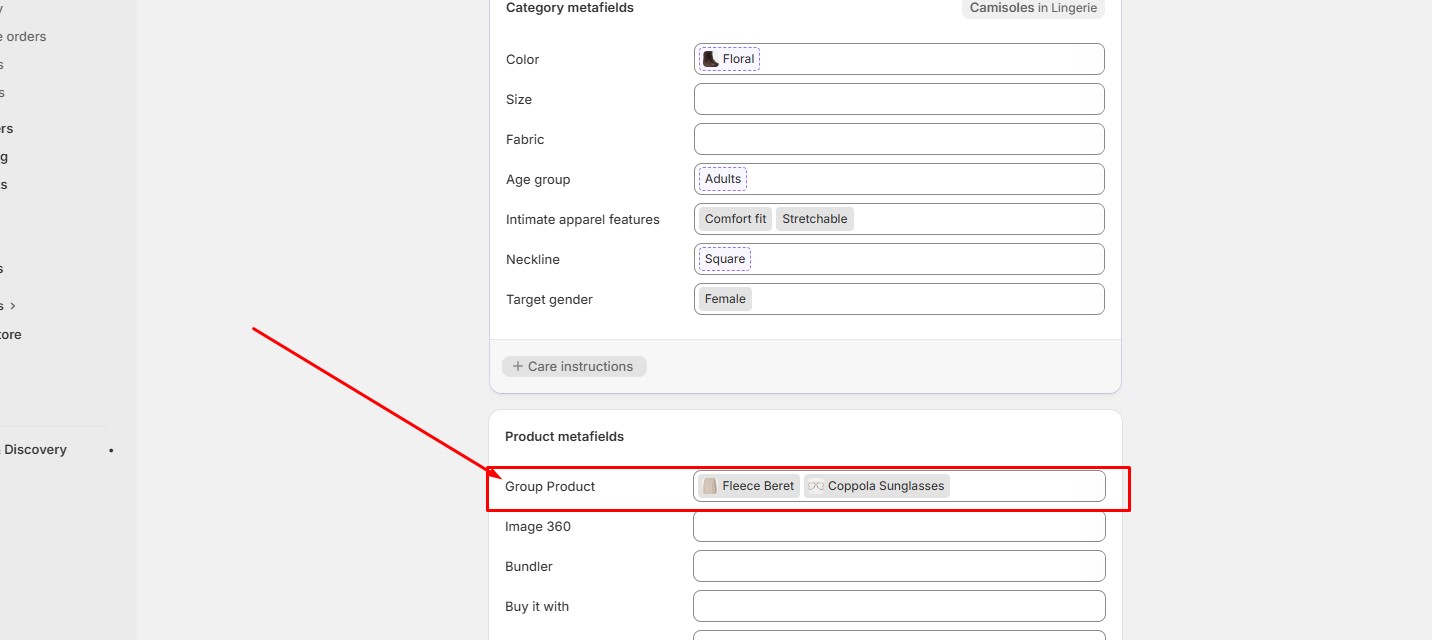Image resolution: width=1432 pixels, height=640 pixels.
Task: Click the Floral color swatch chip
Action: (x=729, y=59)
